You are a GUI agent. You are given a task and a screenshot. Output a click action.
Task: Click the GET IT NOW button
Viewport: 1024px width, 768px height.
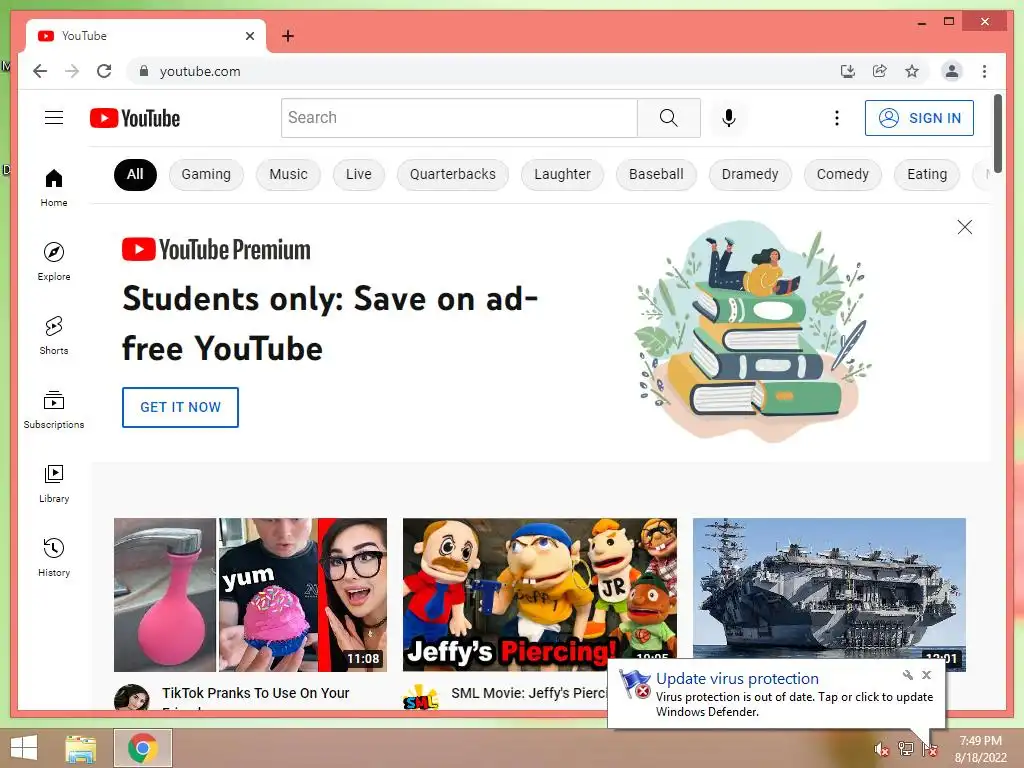(180, 408)
